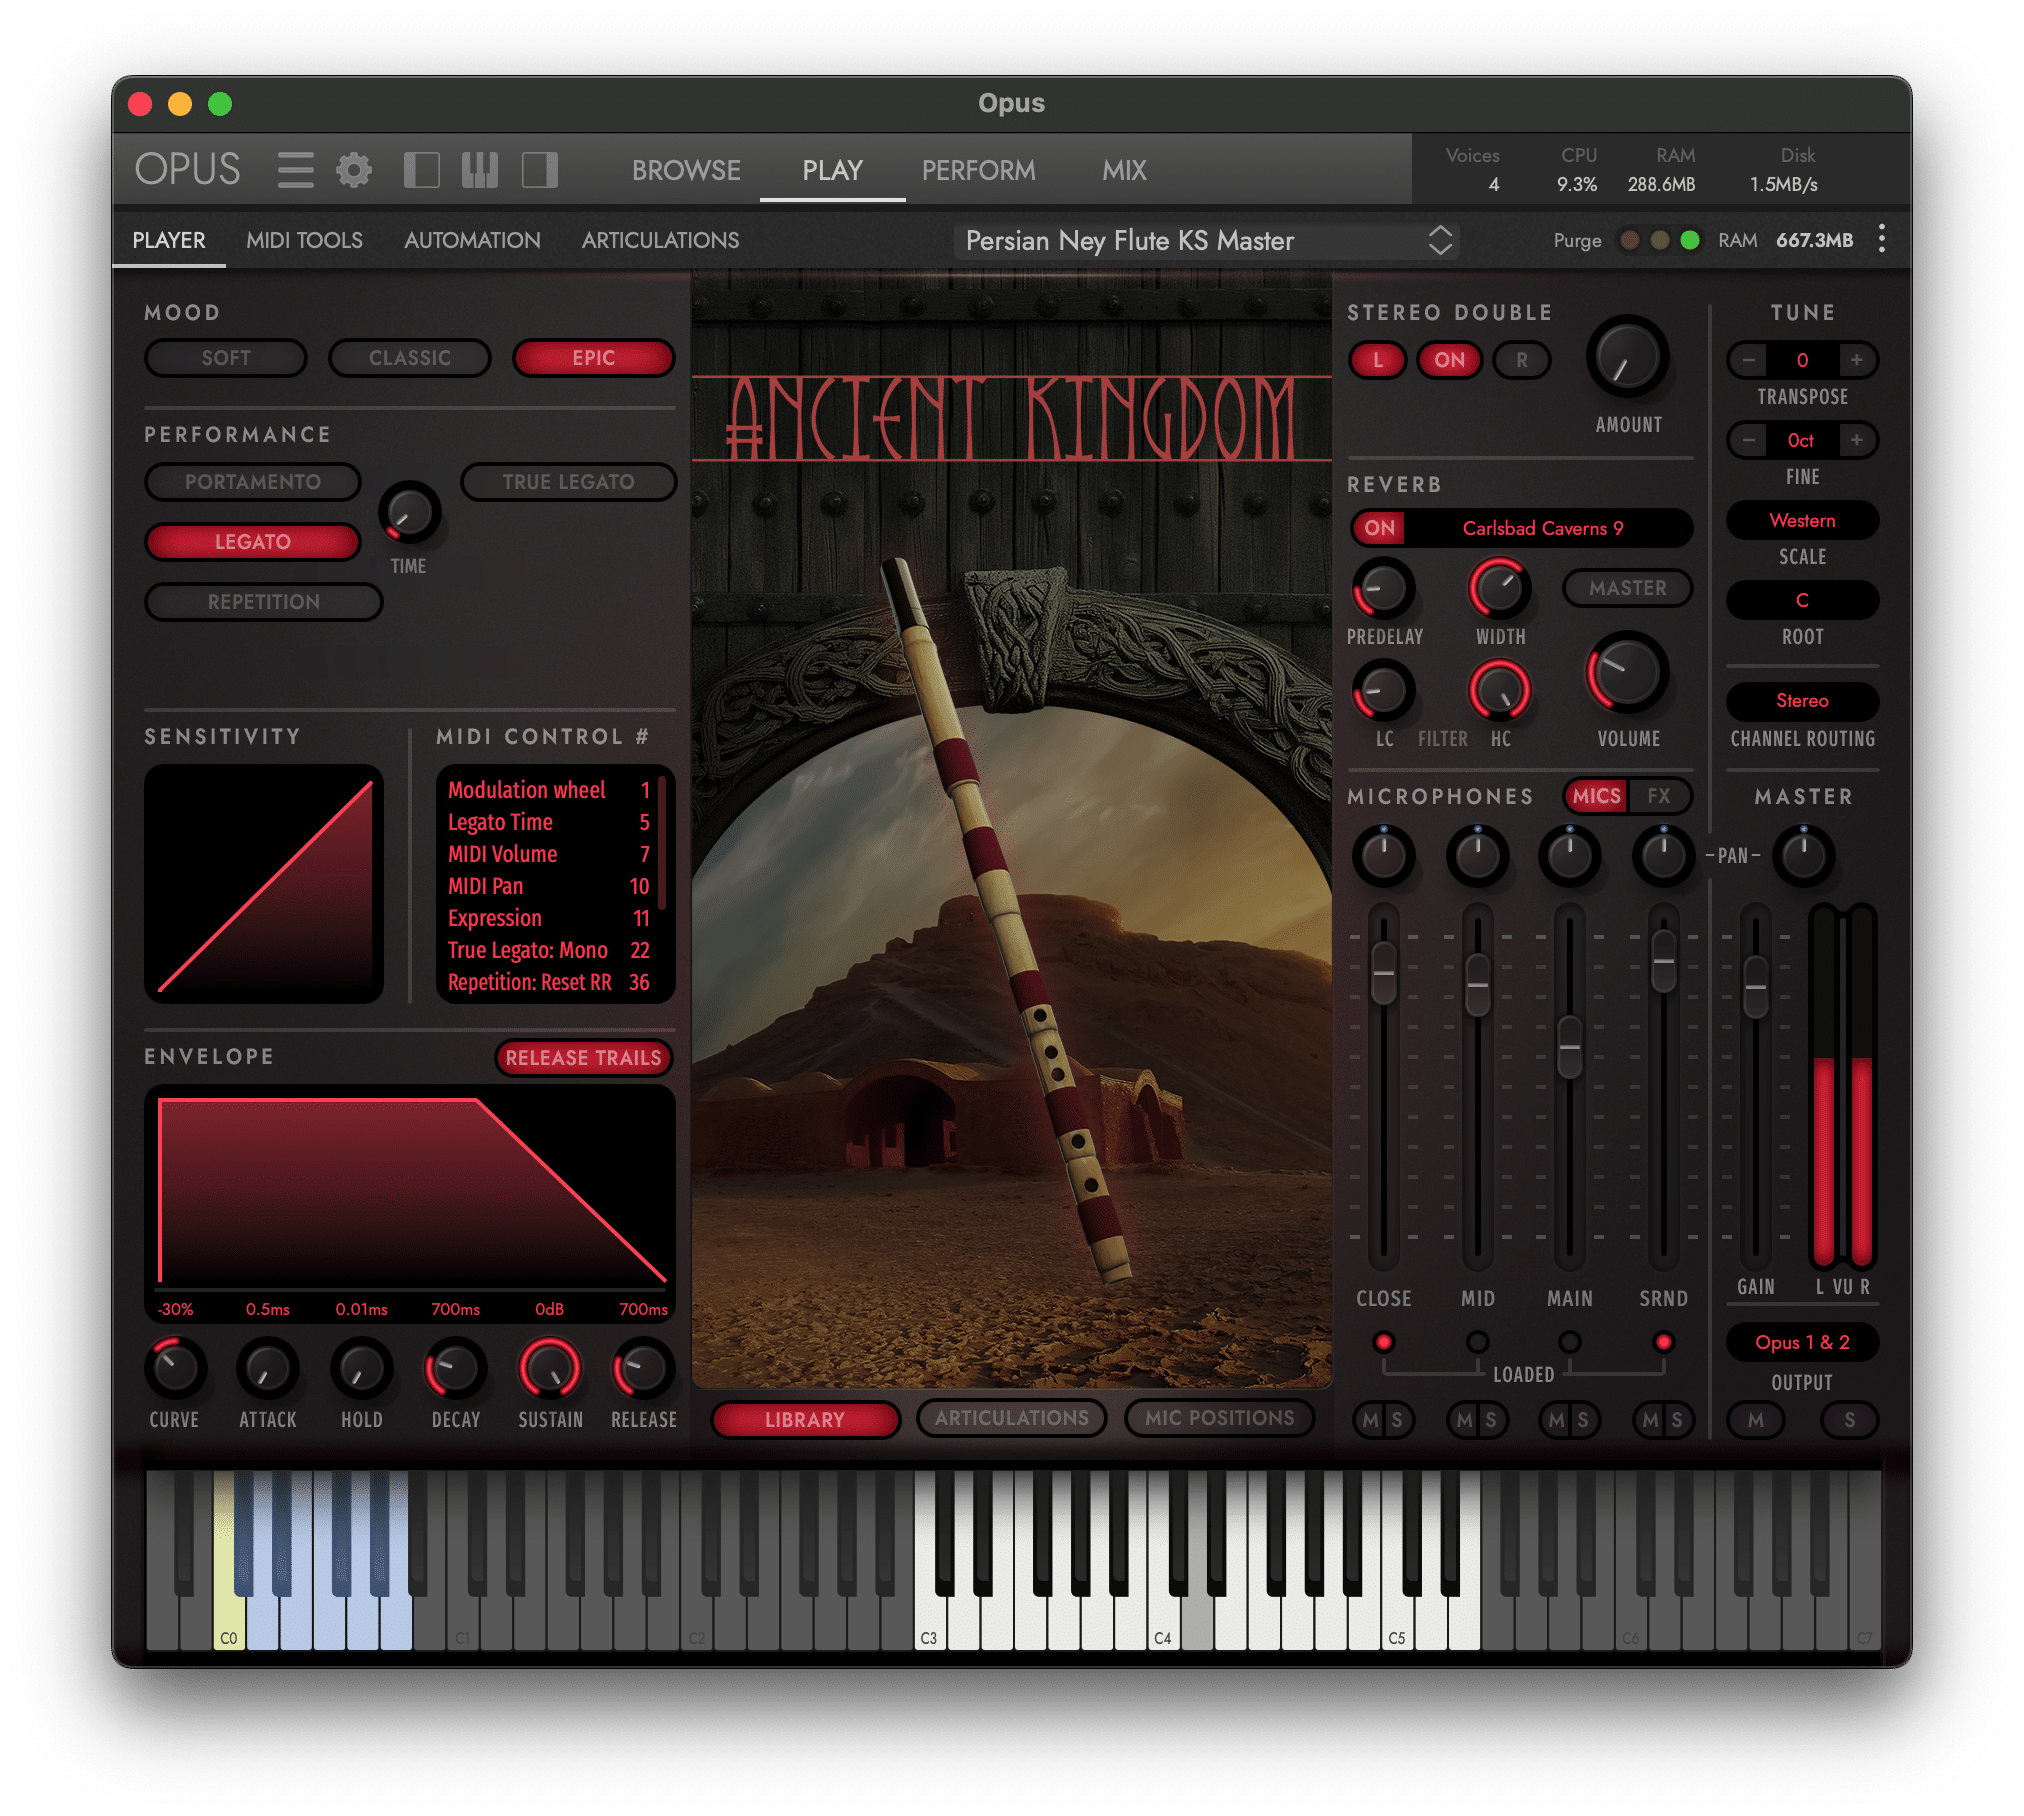Click the reverb MASTER button
The height and width of the screenshot is (1816, 2024).
[1627, 588]
